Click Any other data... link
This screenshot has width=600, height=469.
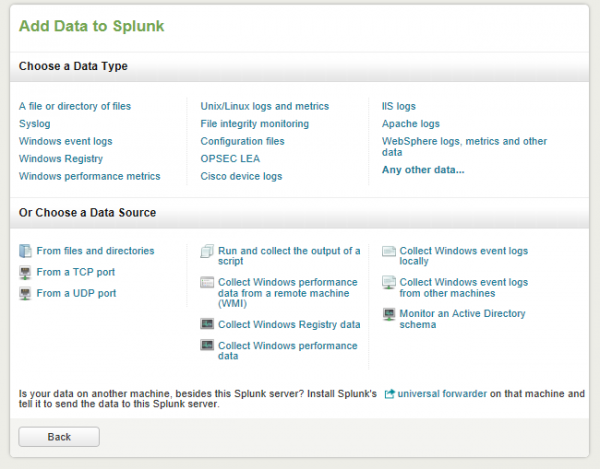[x=423, y=169]
